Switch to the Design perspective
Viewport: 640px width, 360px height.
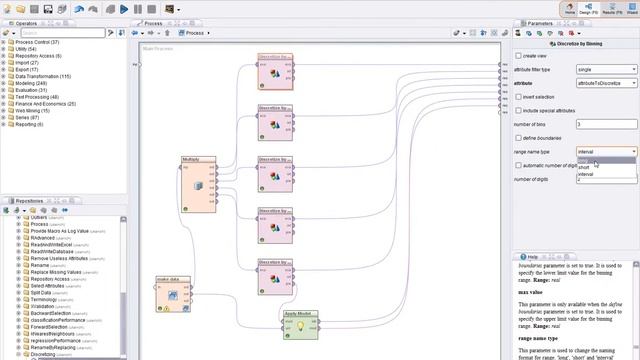[589, 9]
